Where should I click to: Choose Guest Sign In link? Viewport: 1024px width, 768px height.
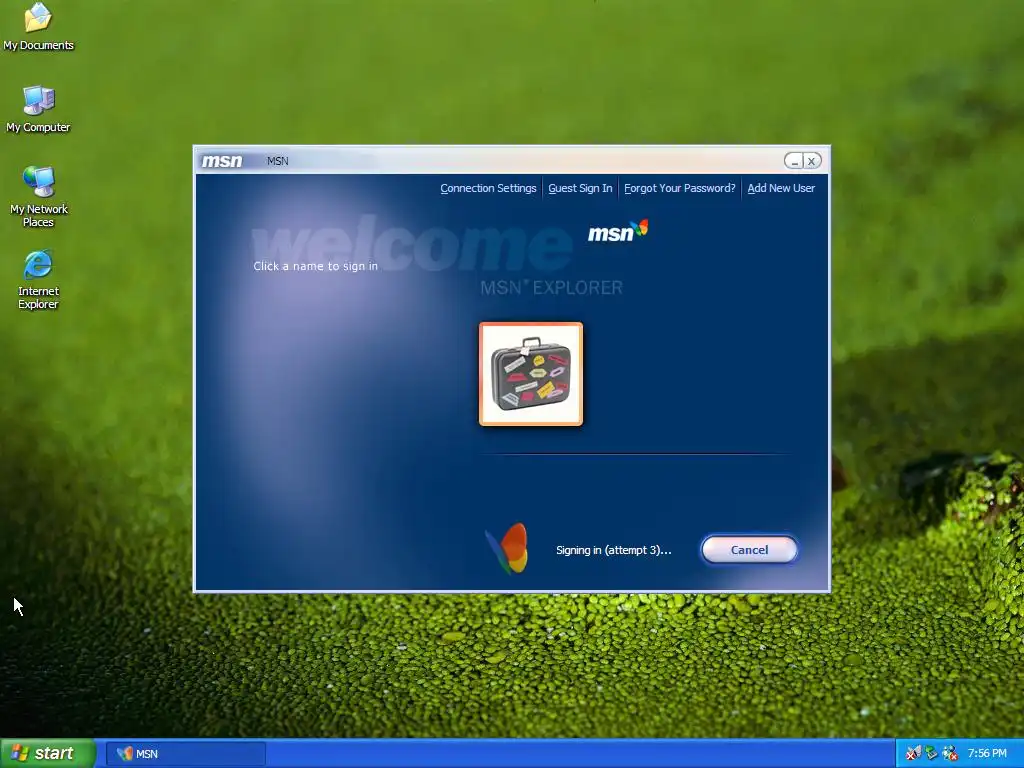[x=580, y=188]
